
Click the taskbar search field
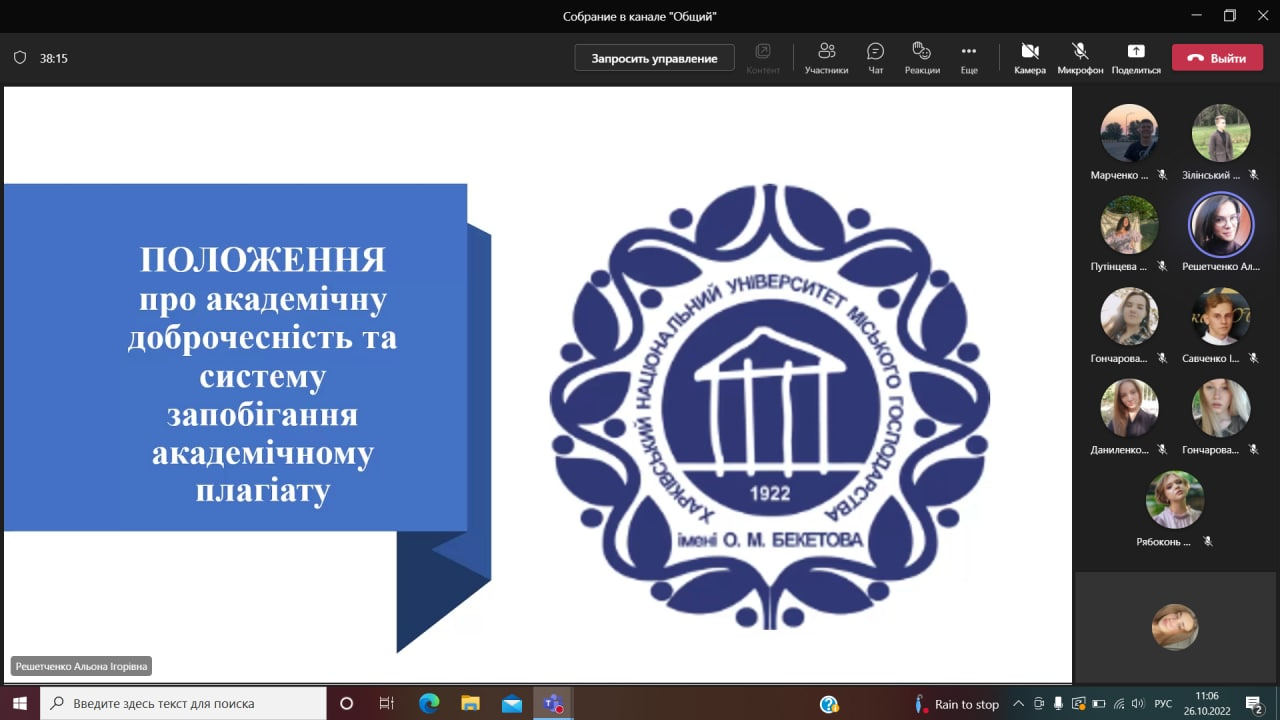[x=183, y=703]
